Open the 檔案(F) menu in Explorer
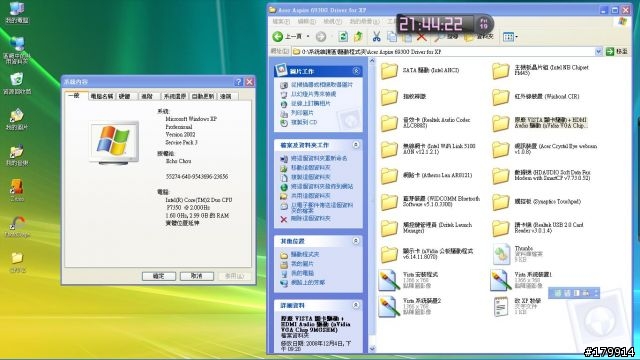640x360 pixels. point(281,21)
